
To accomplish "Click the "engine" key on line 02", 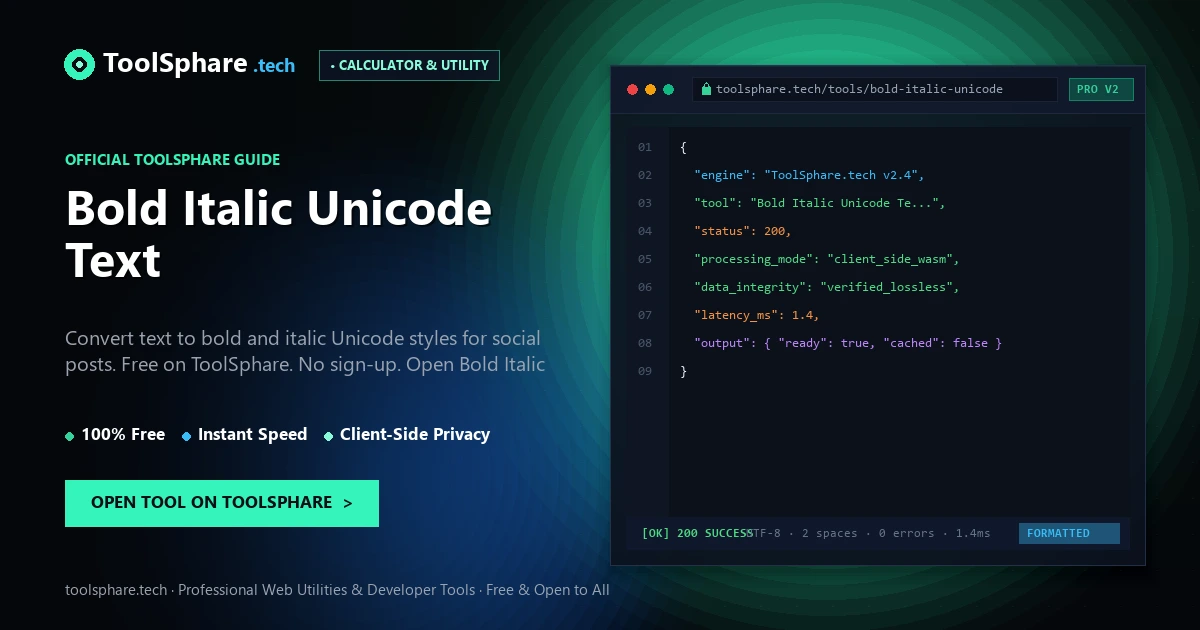I will pos(720,175).
